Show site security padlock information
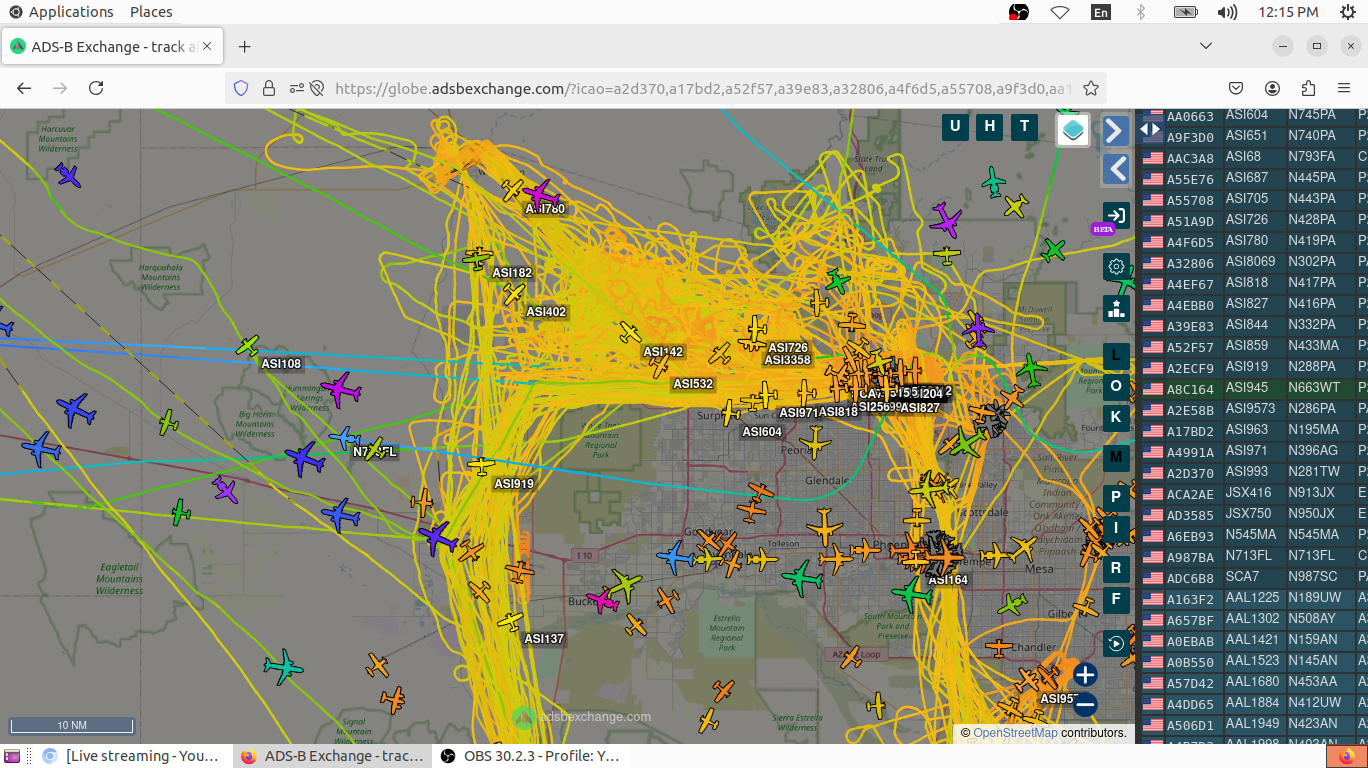Screen dimensions: 1368x768 point(268,88)
